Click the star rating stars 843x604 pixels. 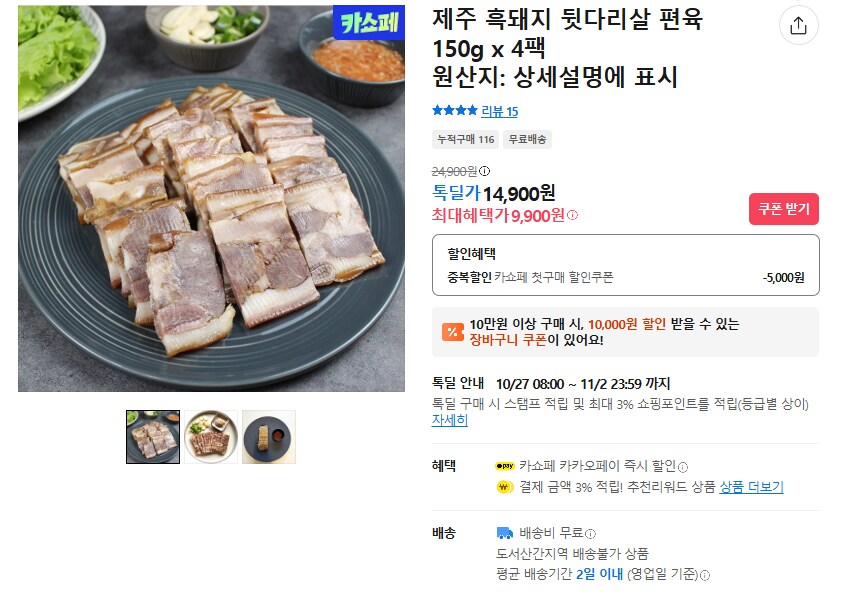point(453,110)
